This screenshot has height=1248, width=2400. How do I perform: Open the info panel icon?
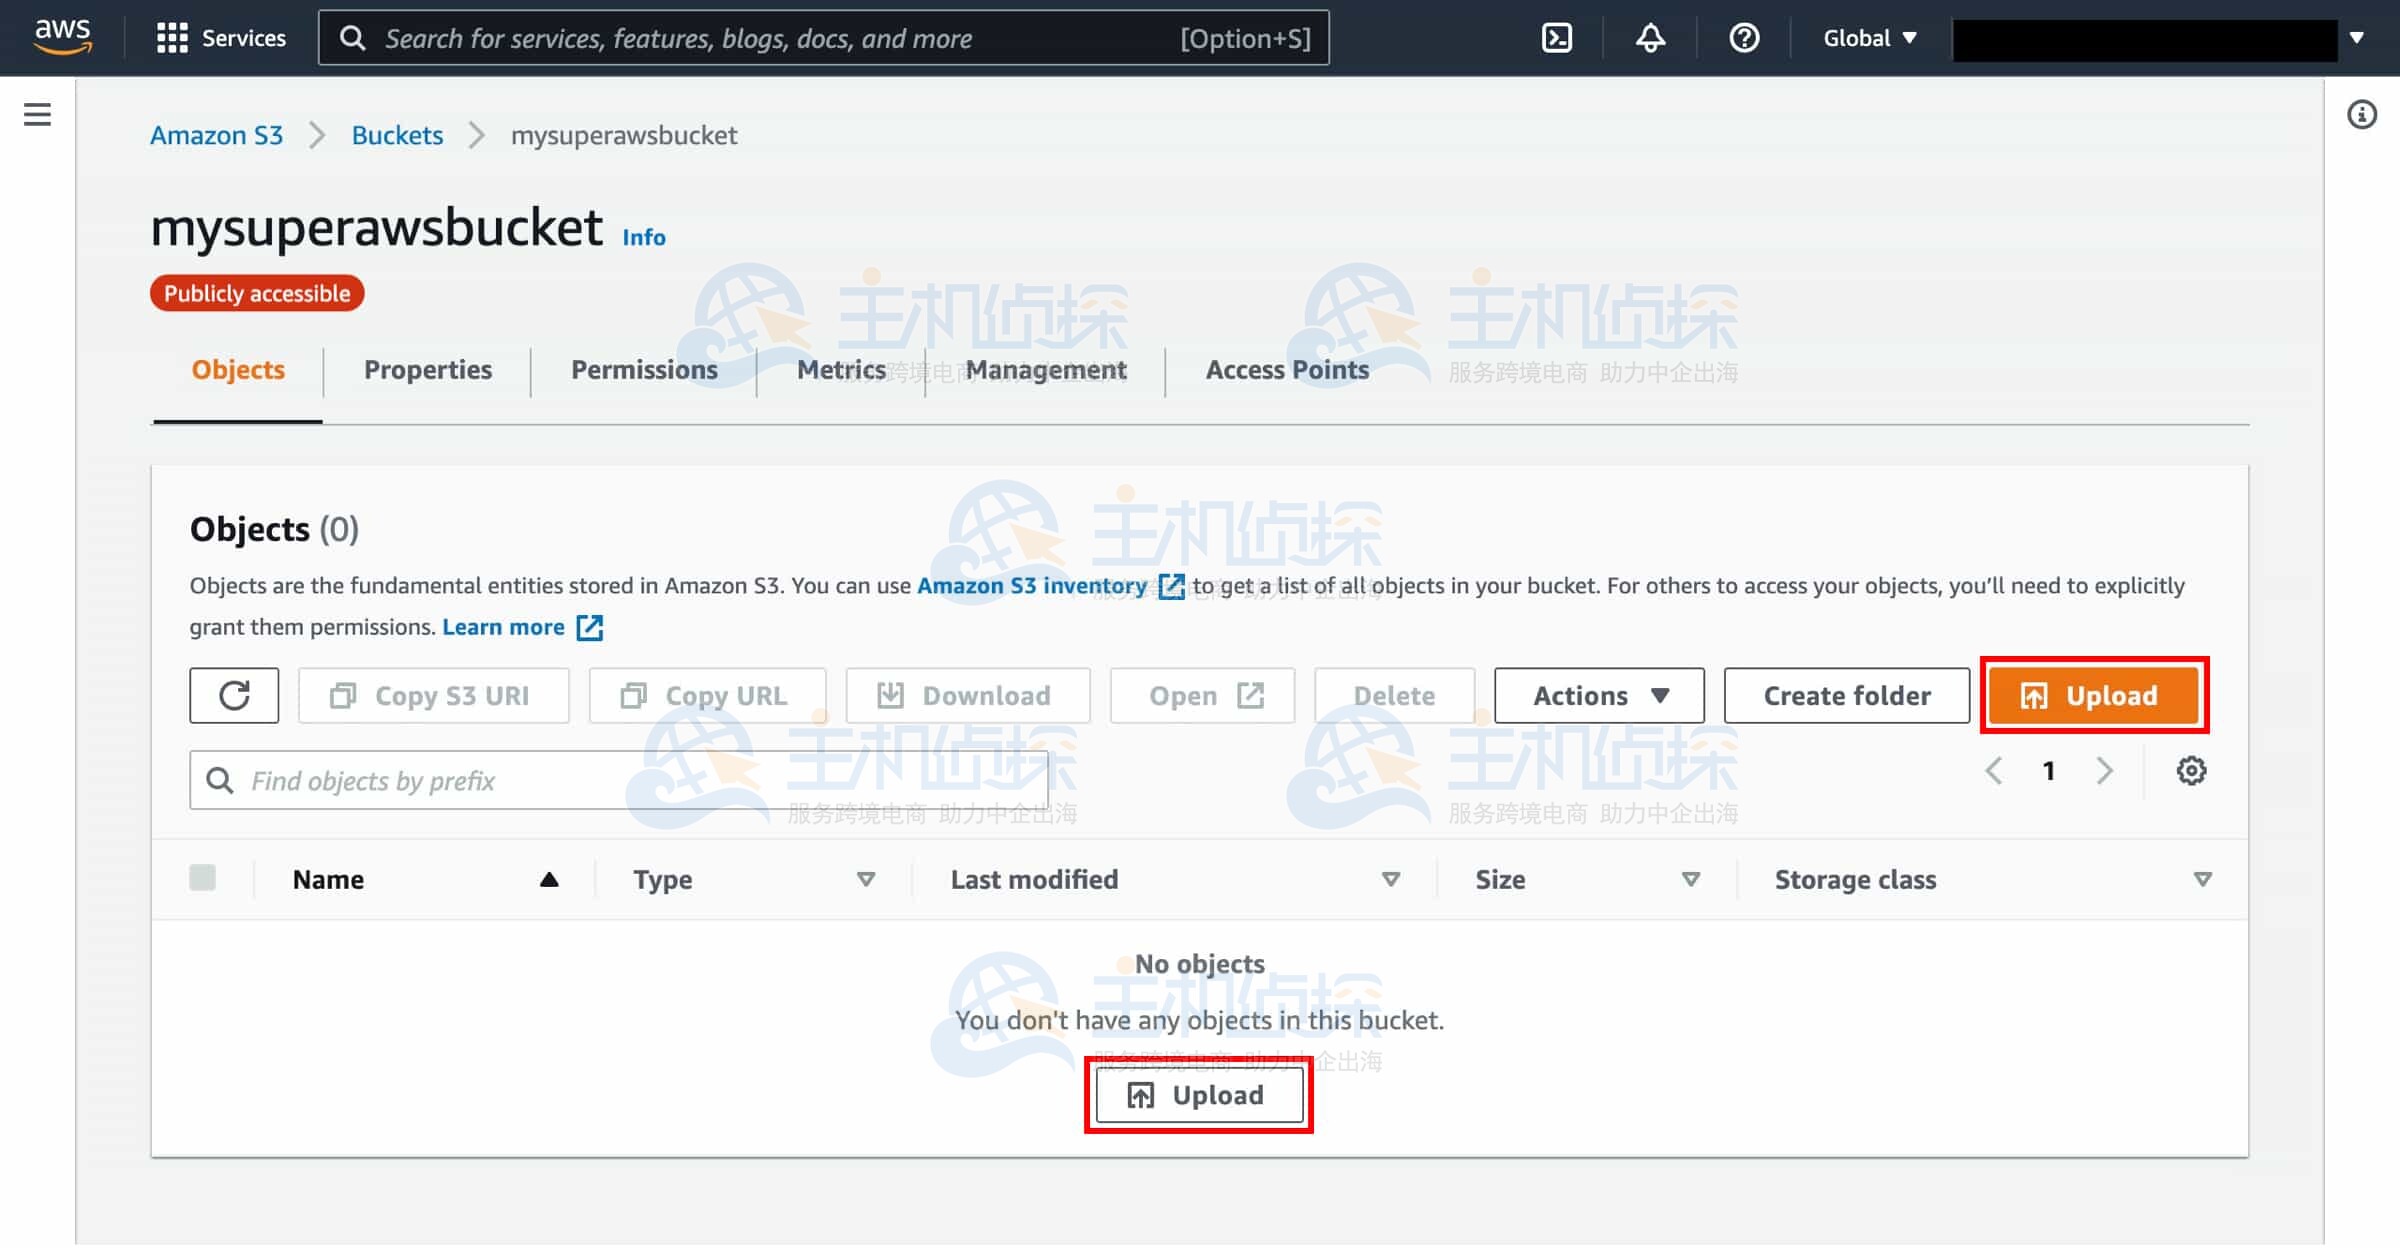(x=2361, y=114)
